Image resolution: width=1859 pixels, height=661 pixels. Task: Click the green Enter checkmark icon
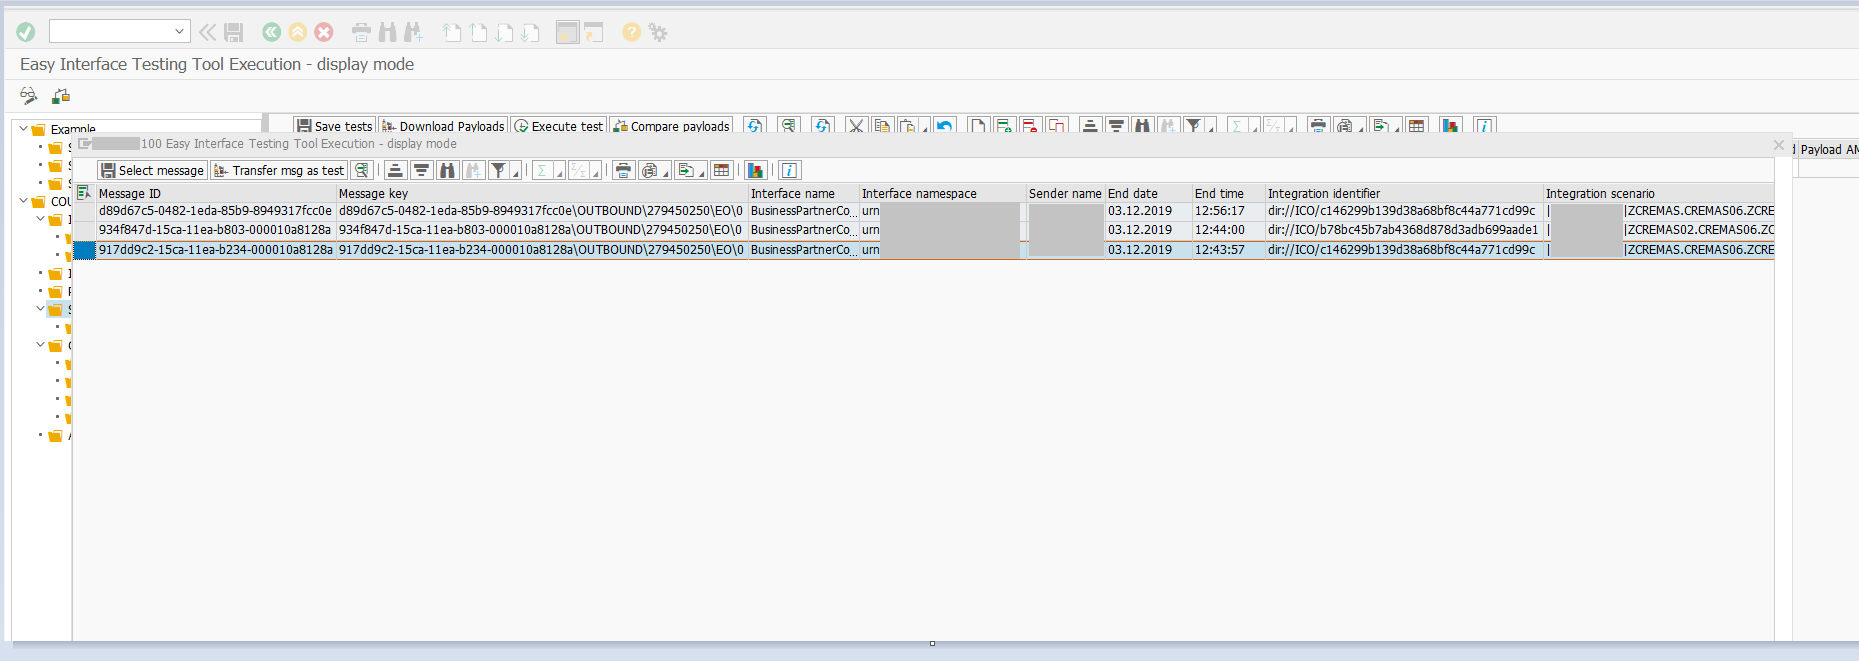26,33
